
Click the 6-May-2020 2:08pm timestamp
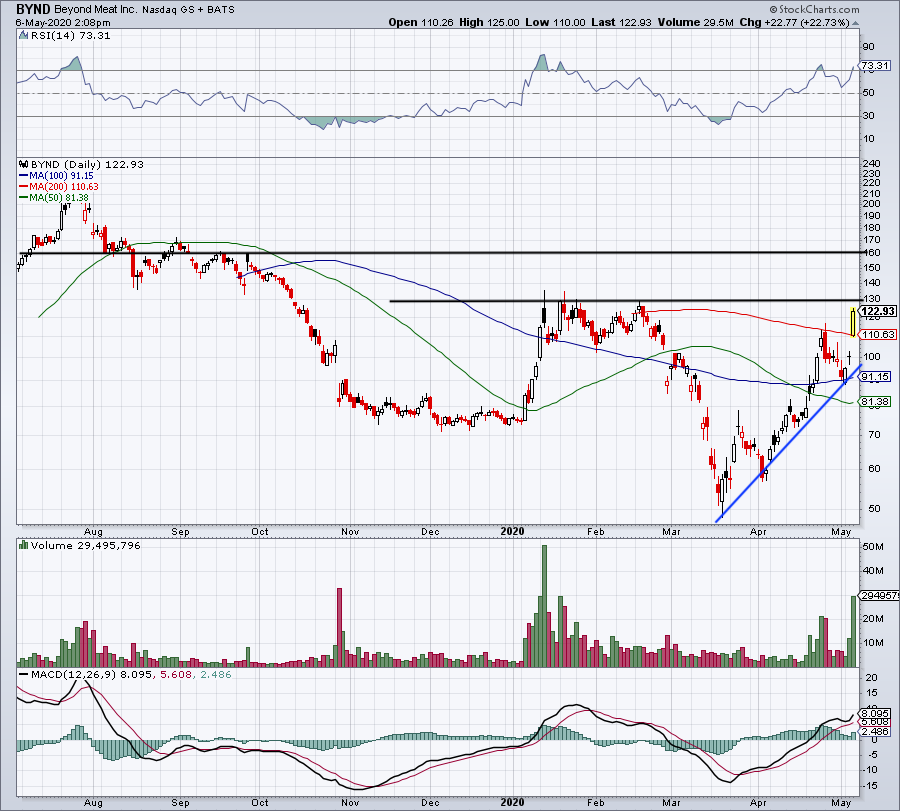(63, 23)
